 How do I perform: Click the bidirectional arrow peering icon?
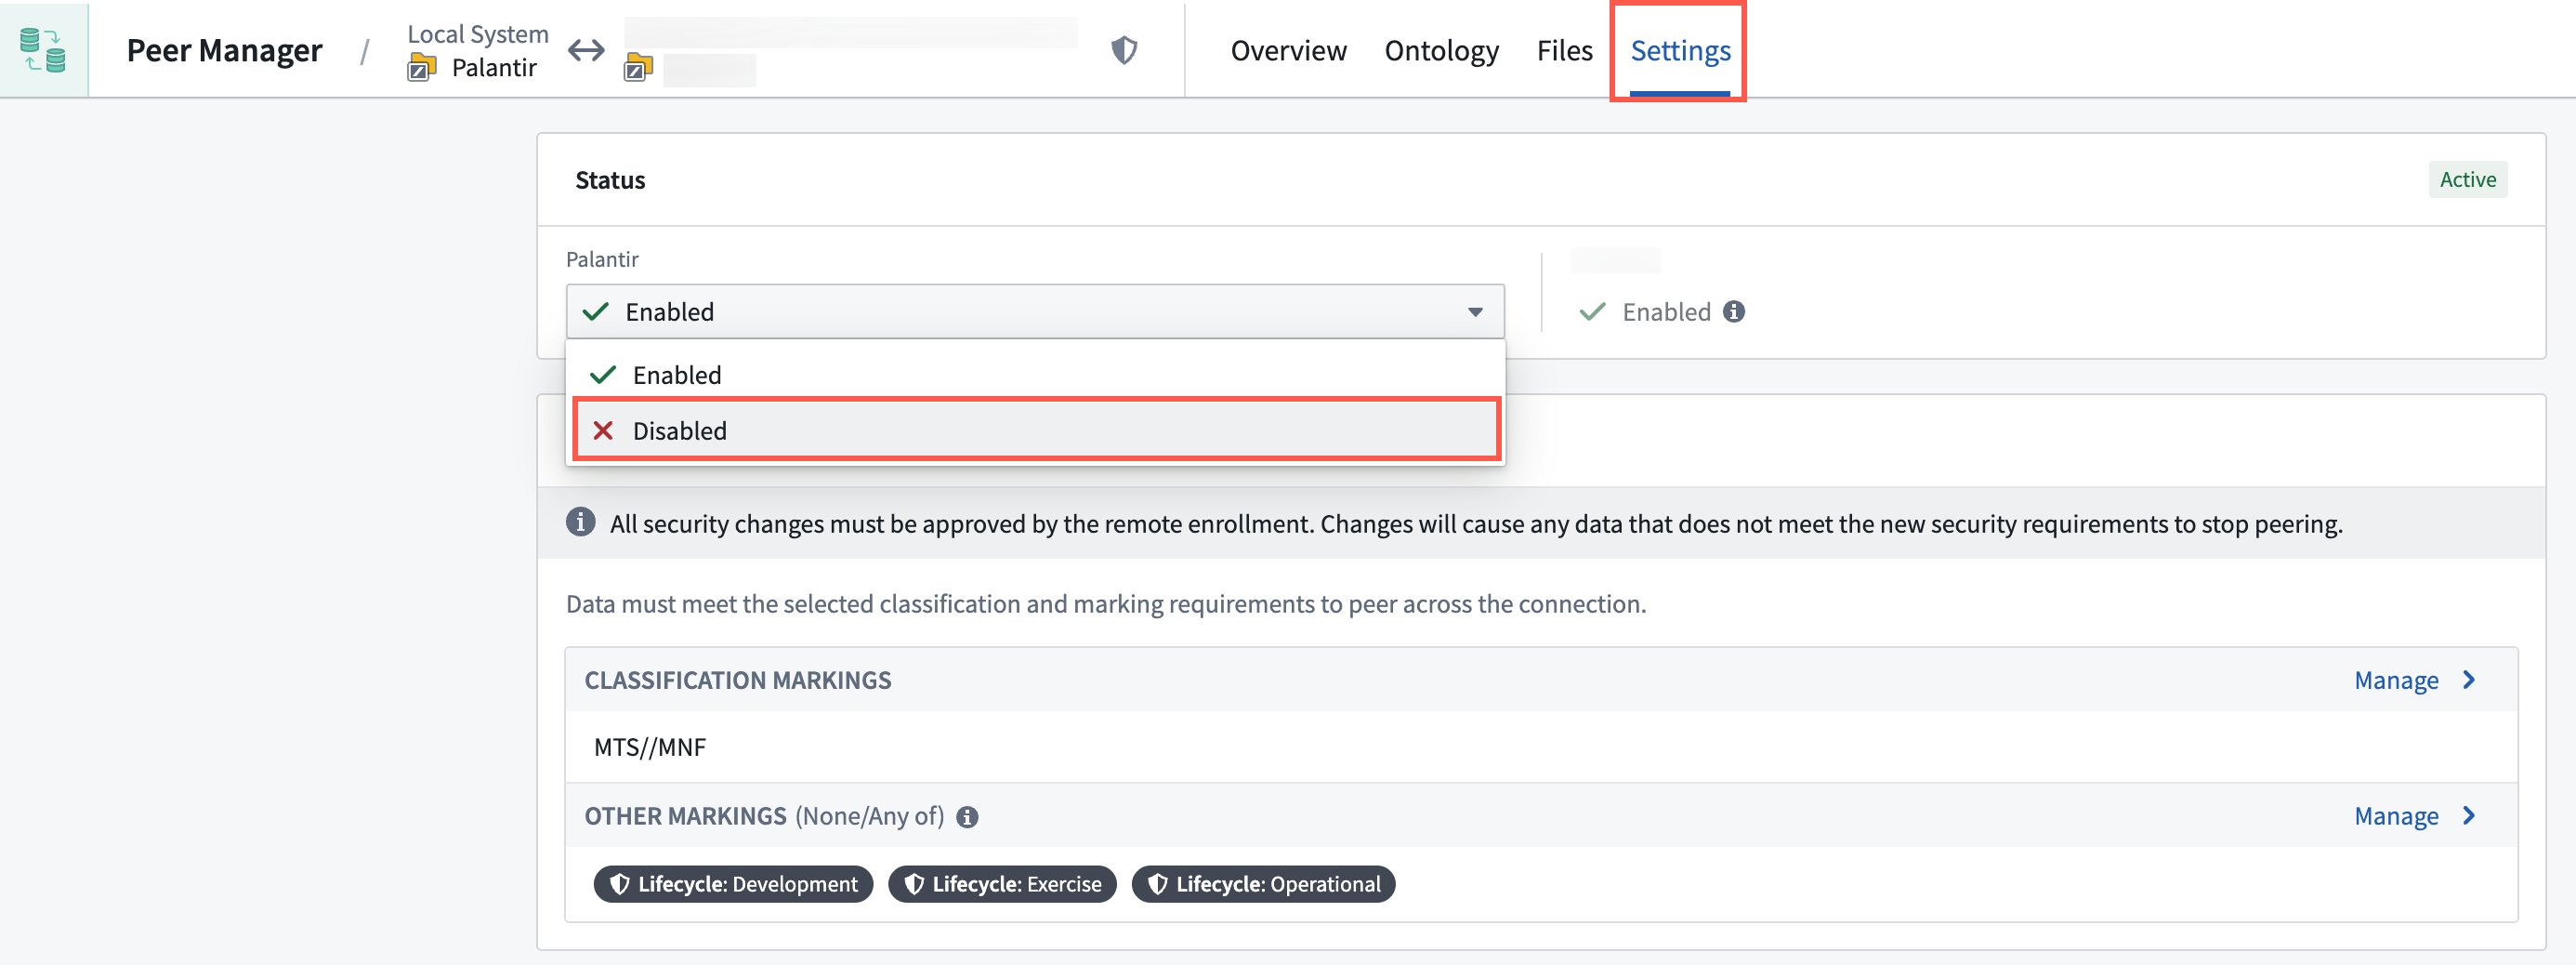(x=586, y=50)
